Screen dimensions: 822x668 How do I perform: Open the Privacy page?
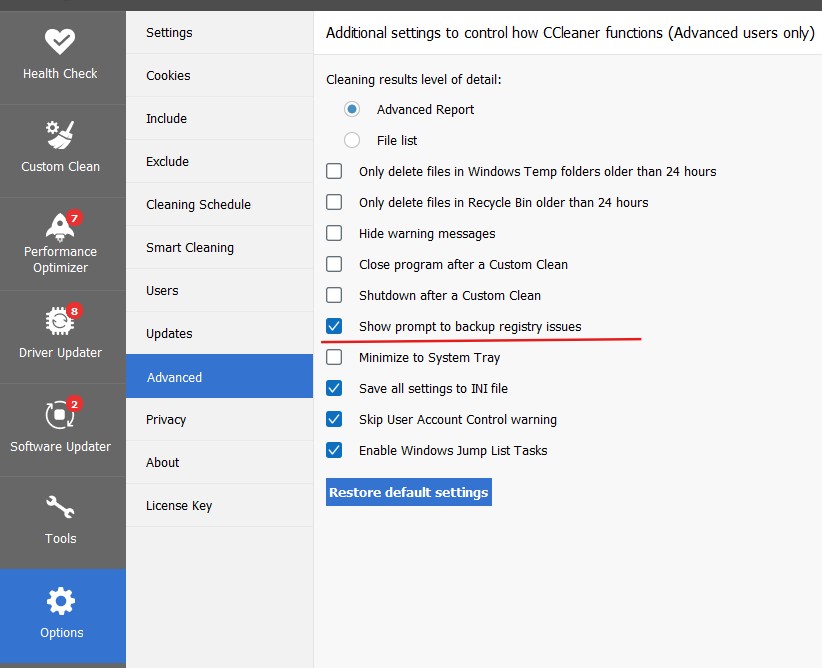[219, 419]
